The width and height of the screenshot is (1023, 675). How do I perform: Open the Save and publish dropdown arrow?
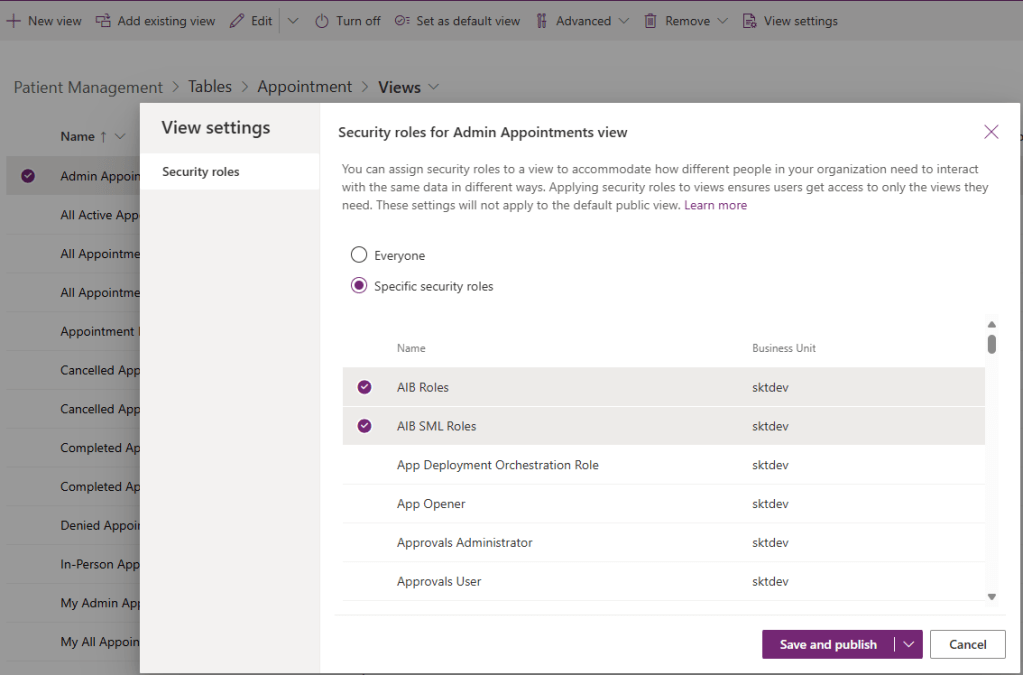tap(909, 645)
